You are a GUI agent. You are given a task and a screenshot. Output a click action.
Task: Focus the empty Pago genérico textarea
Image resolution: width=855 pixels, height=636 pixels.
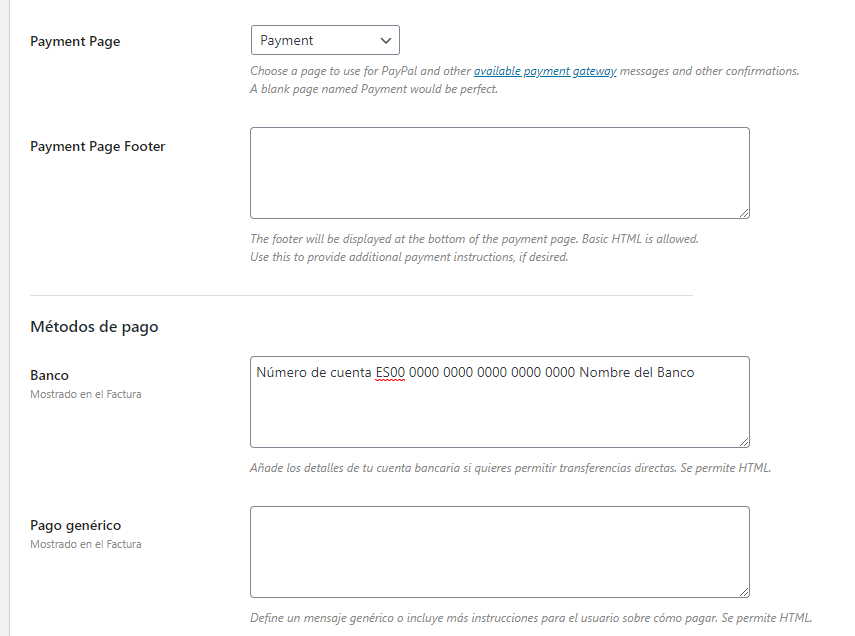(x=499, y=552)
